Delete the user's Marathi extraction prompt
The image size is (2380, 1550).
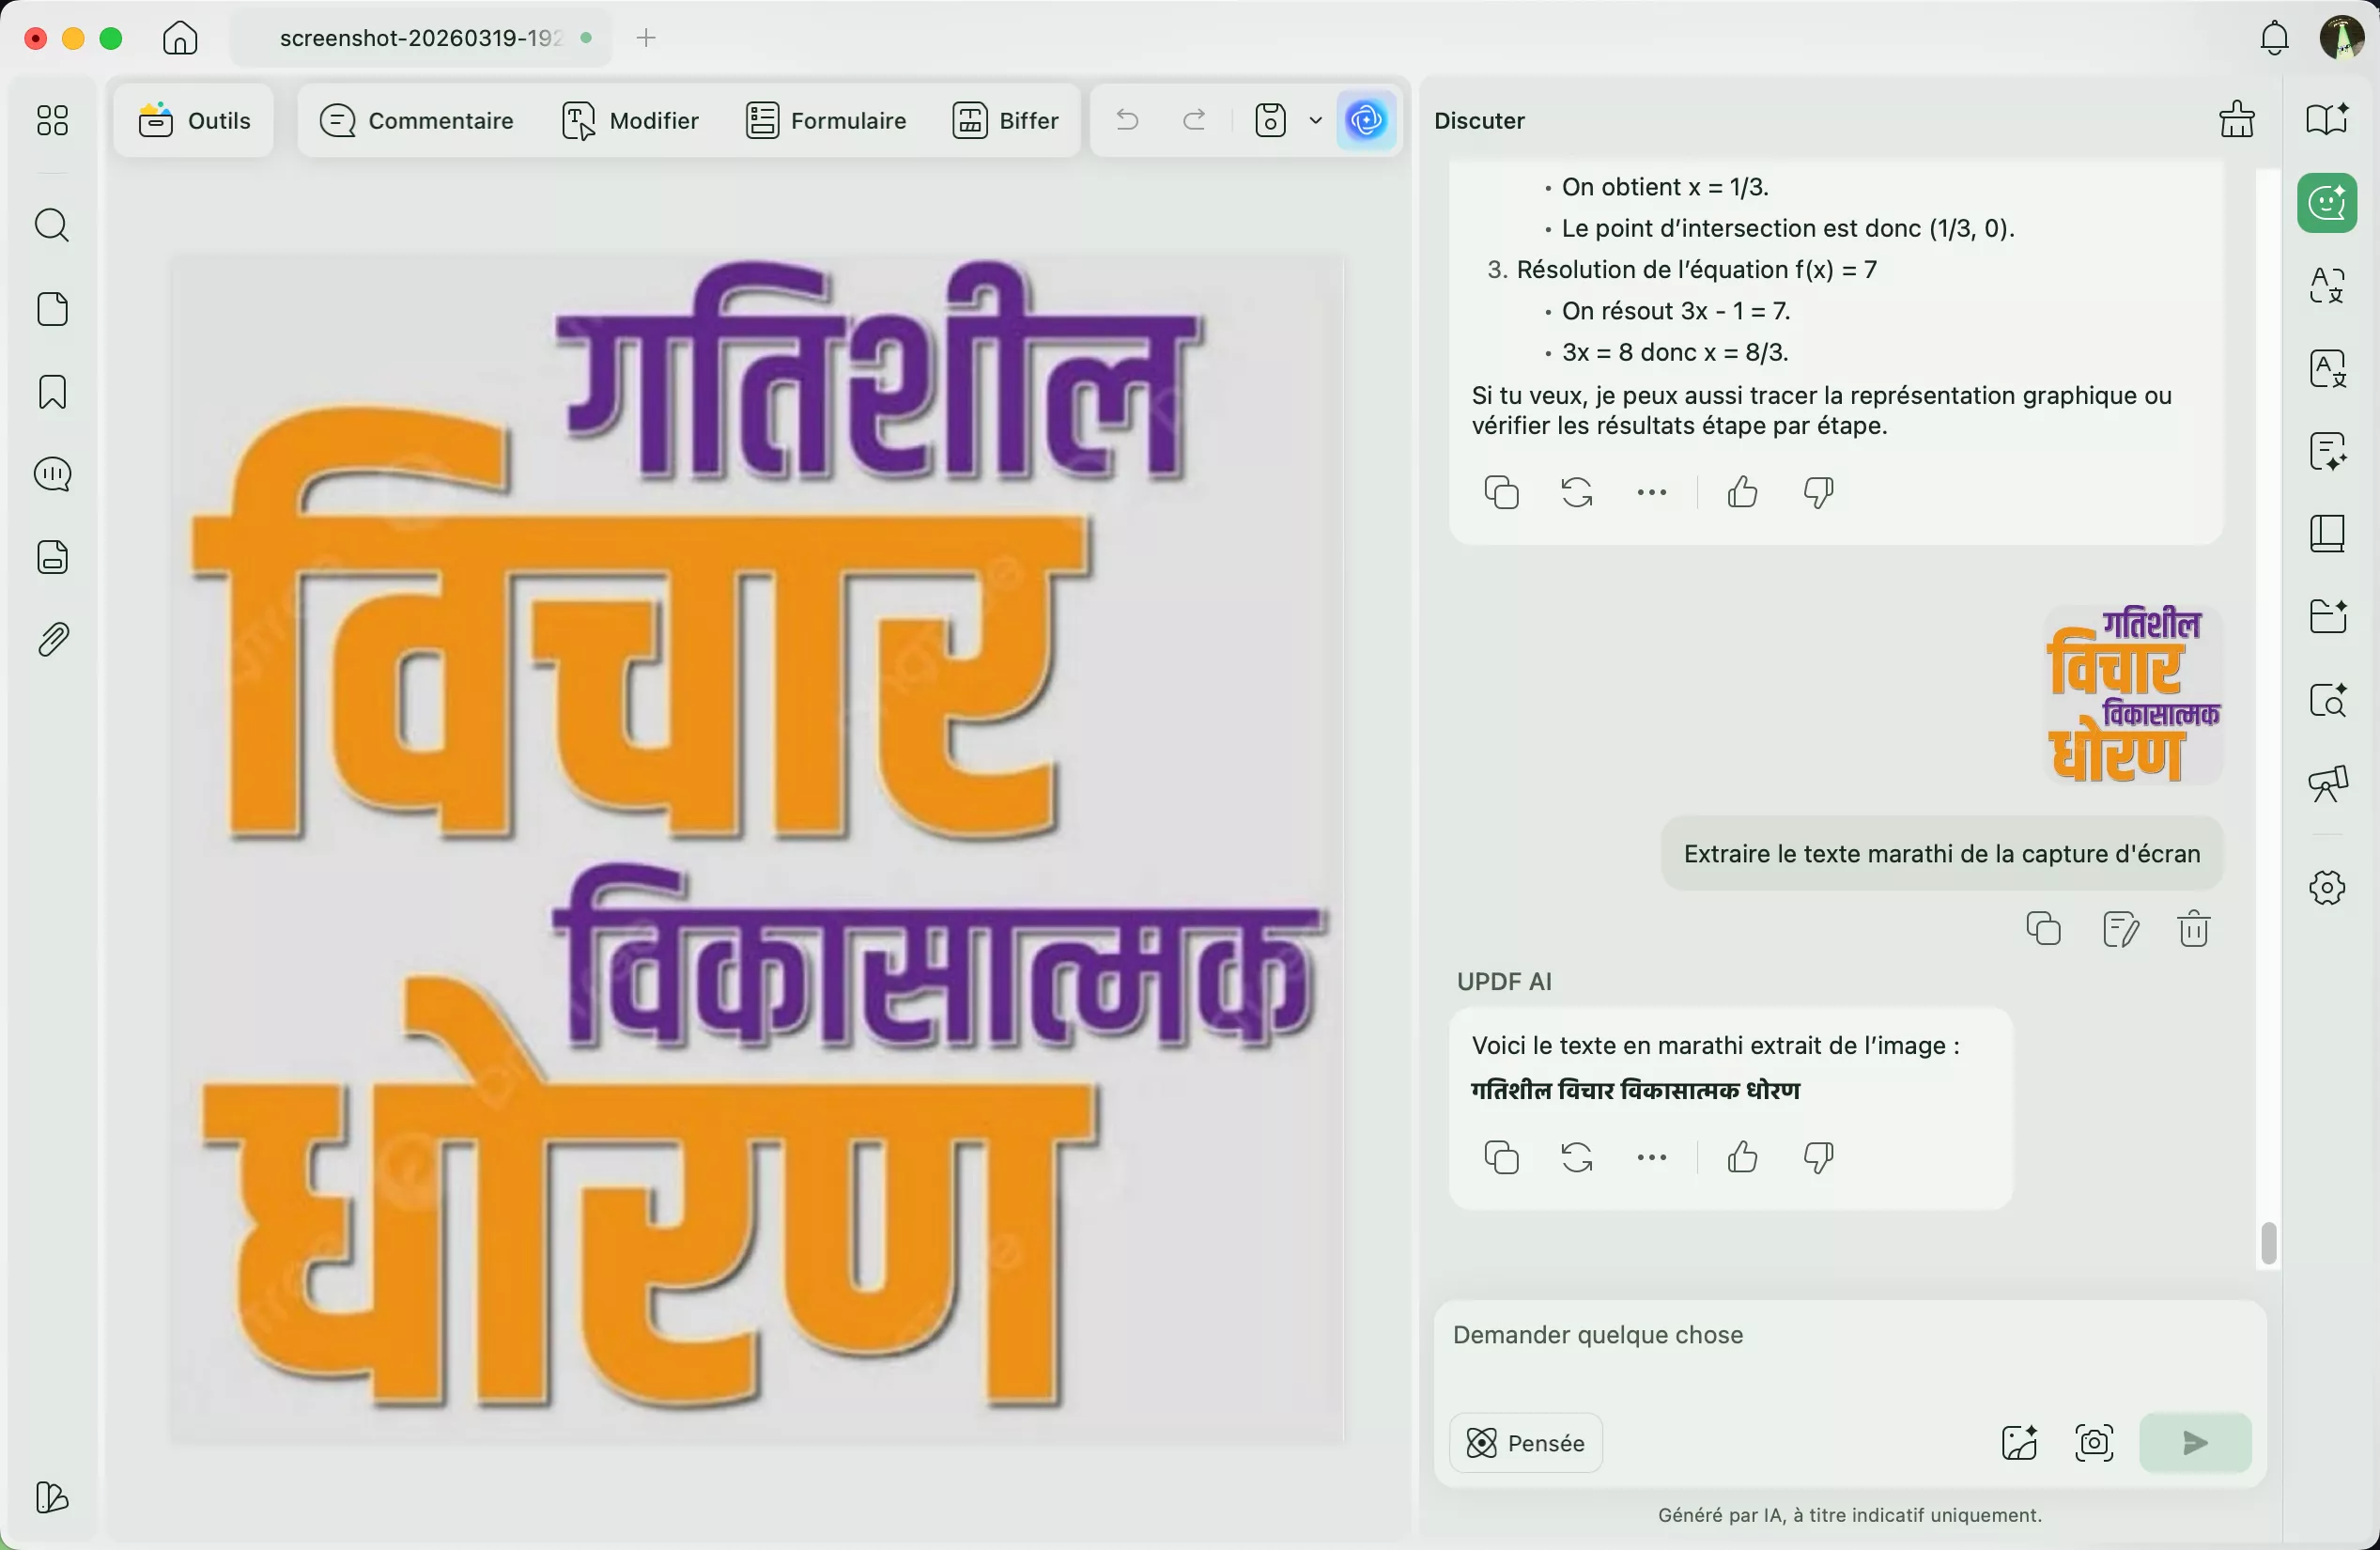pyautogui.click(x=2193, y=929)
